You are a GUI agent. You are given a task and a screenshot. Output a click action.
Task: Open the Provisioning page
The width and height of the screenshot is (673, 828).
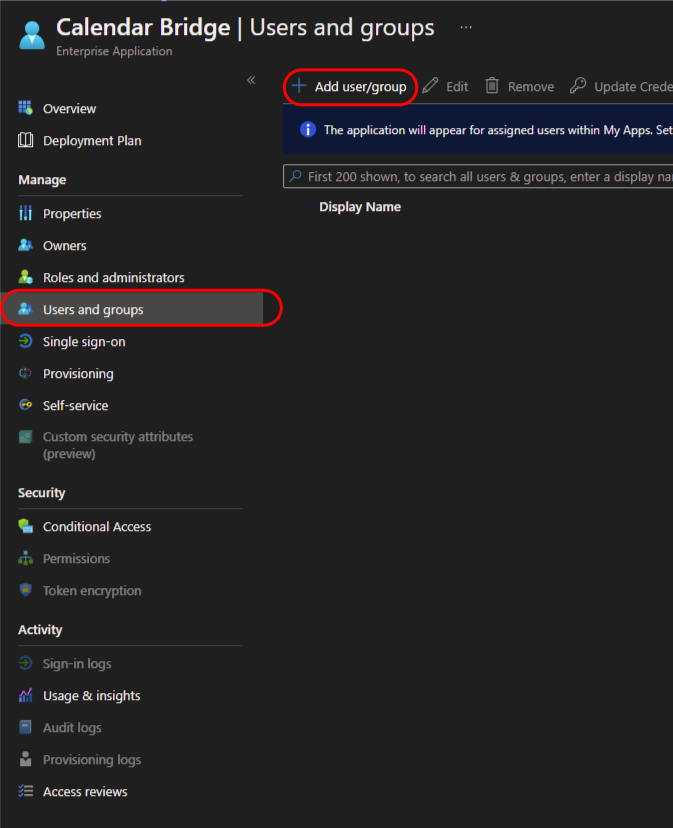78,374
